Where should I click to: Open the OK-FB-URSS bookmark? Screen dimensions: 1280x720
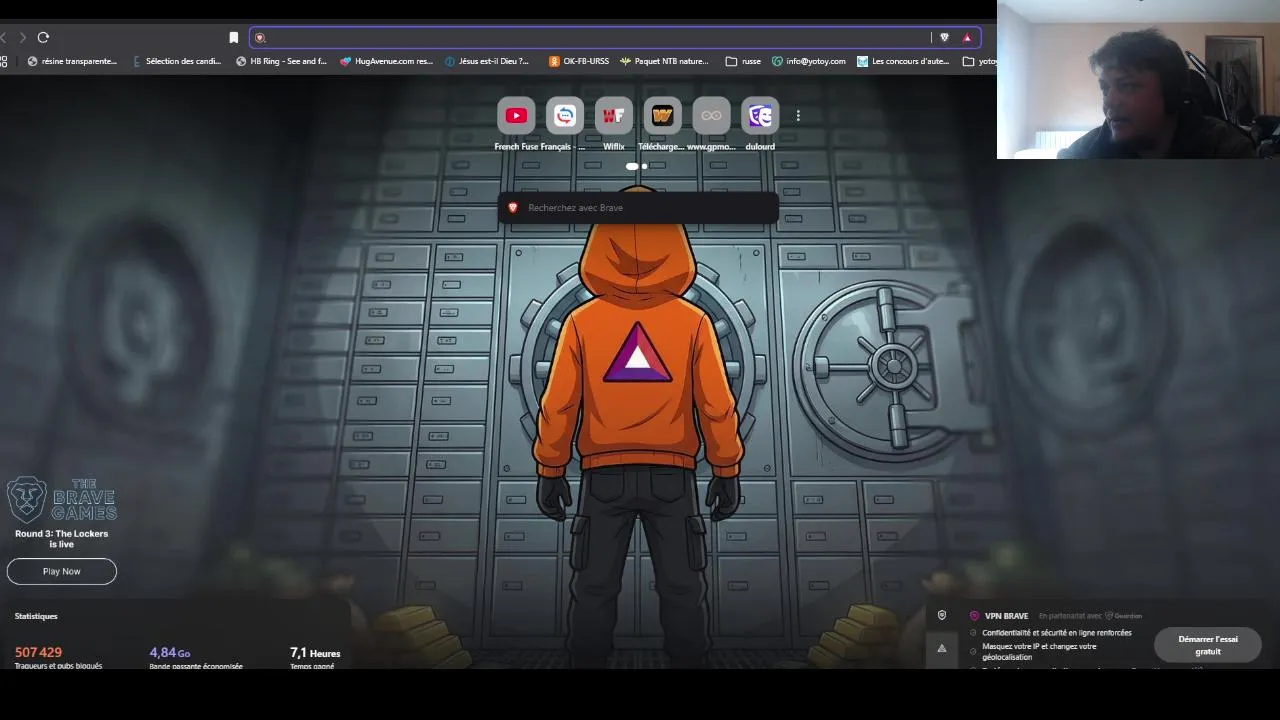(x=579, y=61)
